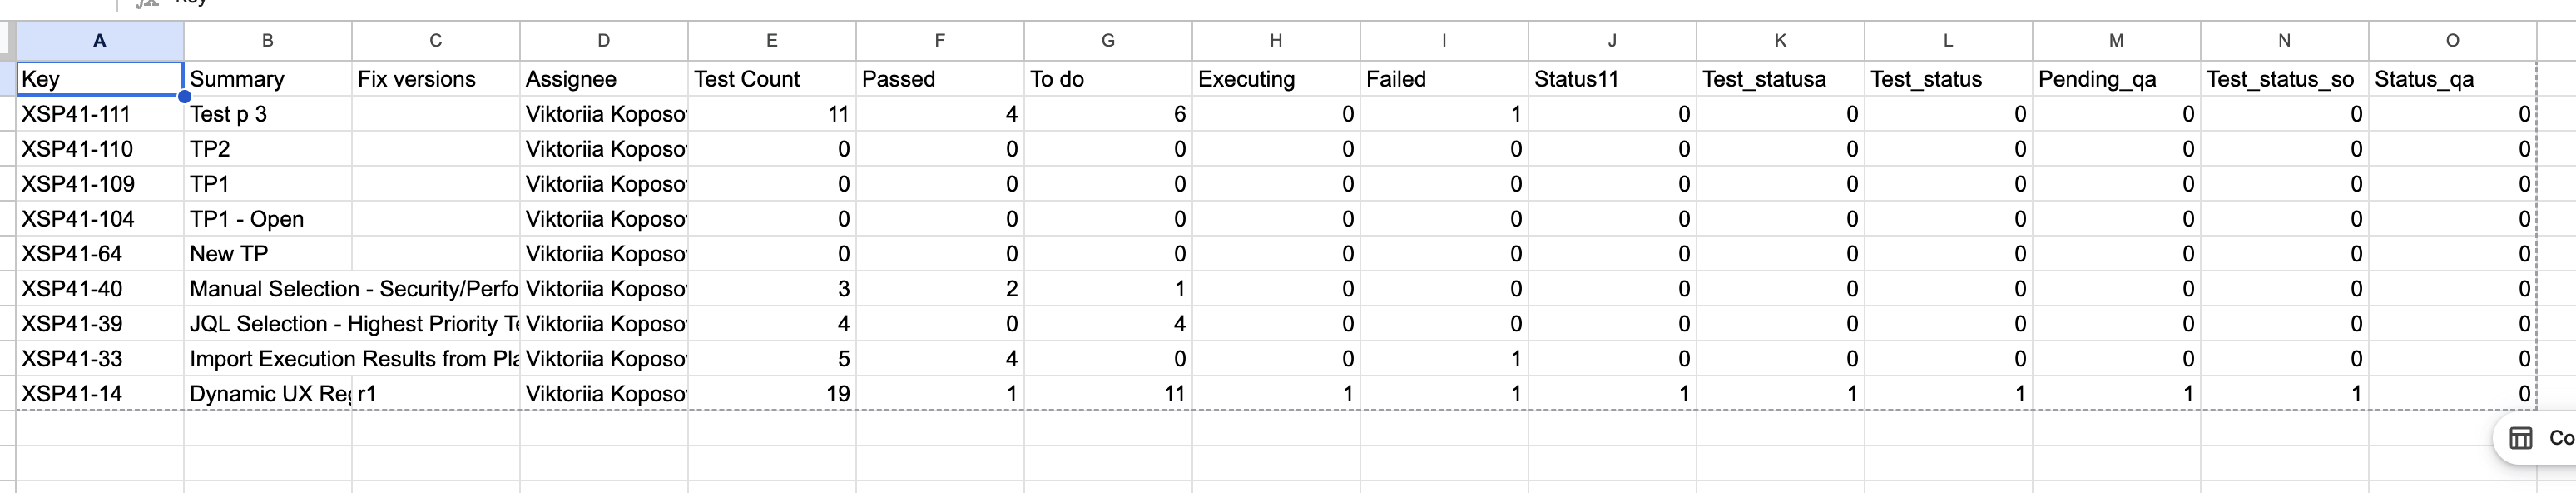
Task: Select the Test_statusa header cell
Action: tap(1779, 79)
